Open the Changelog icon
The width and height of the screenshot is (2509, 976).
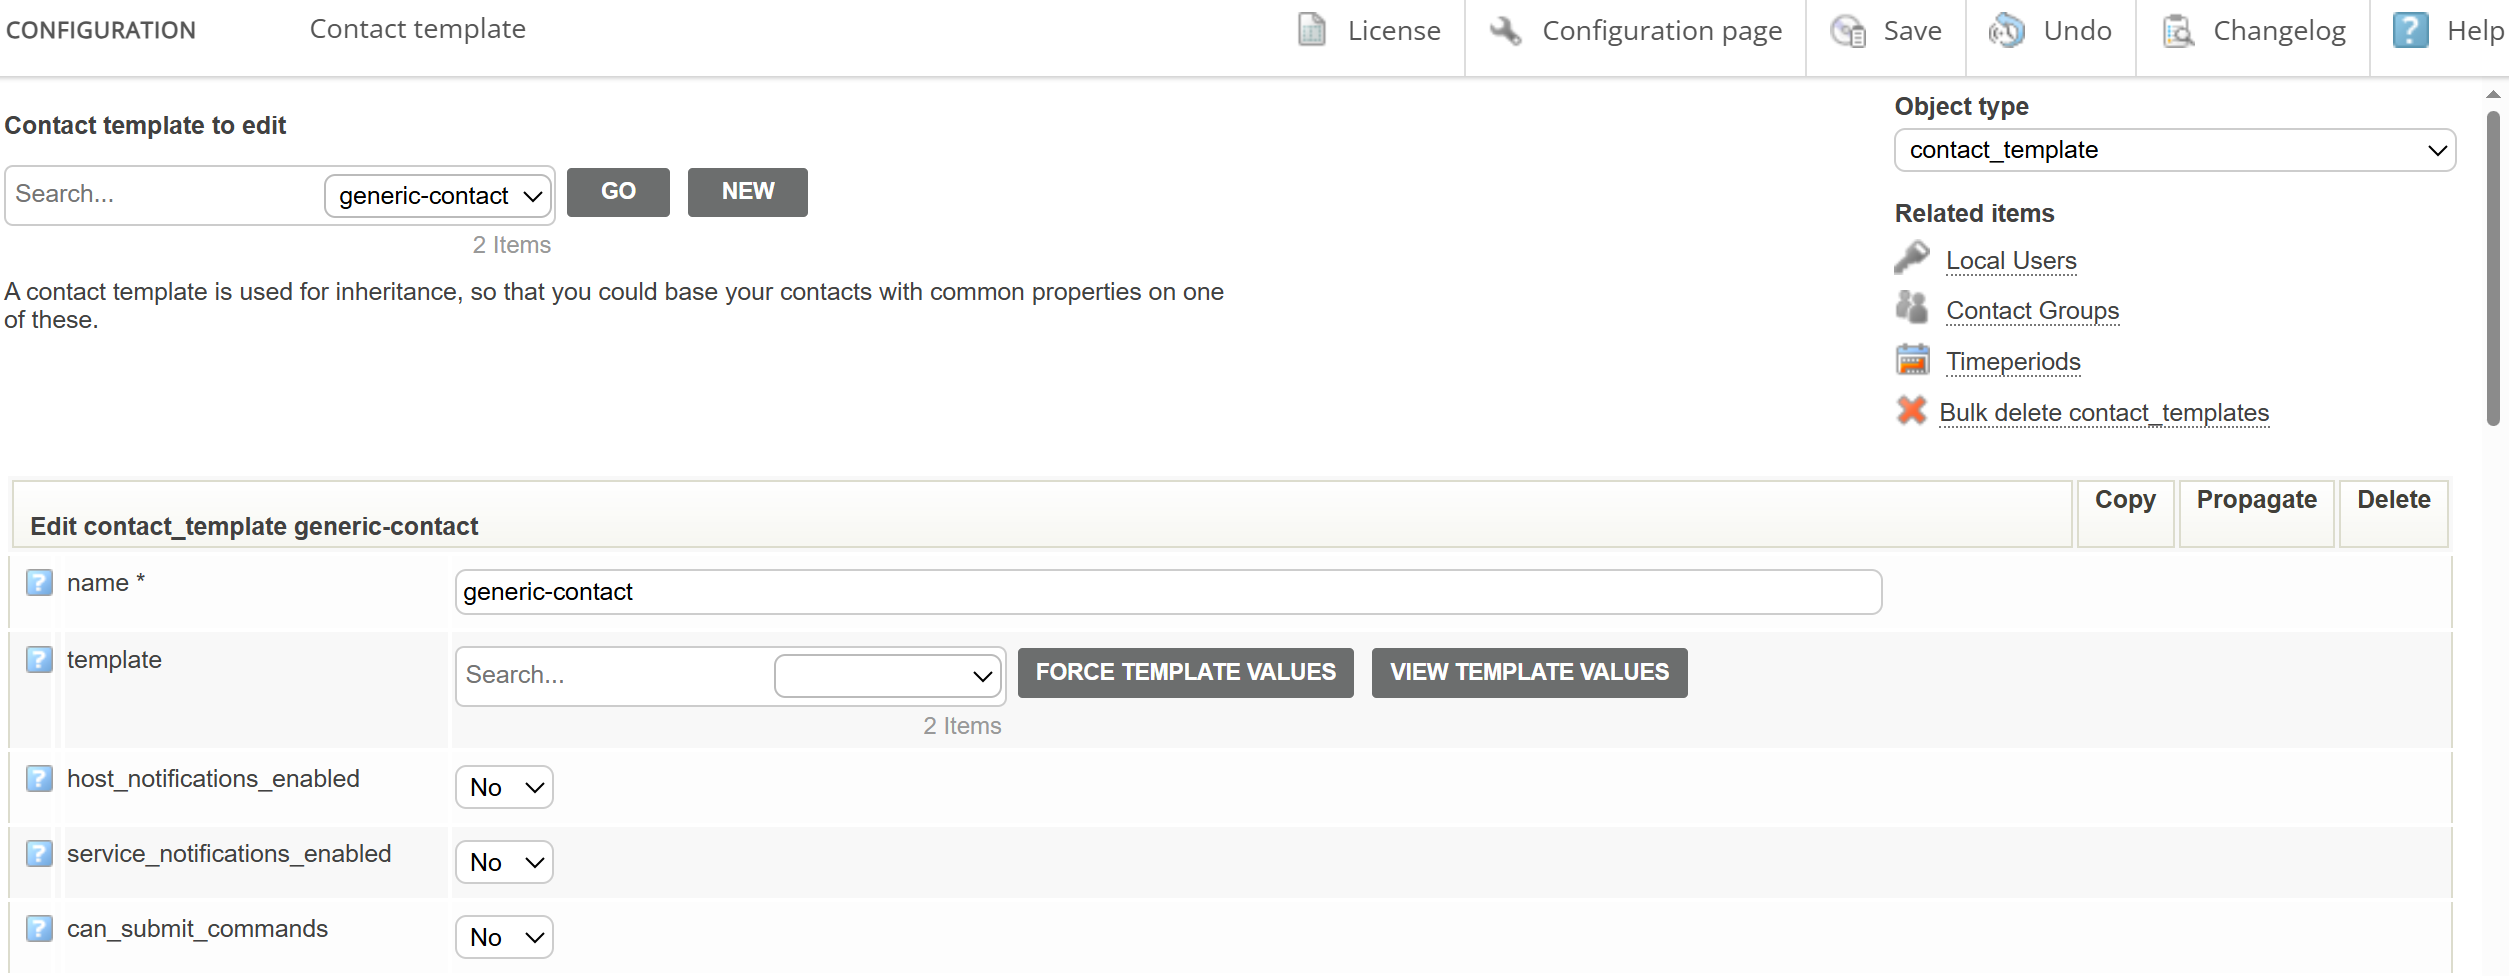2177,31
